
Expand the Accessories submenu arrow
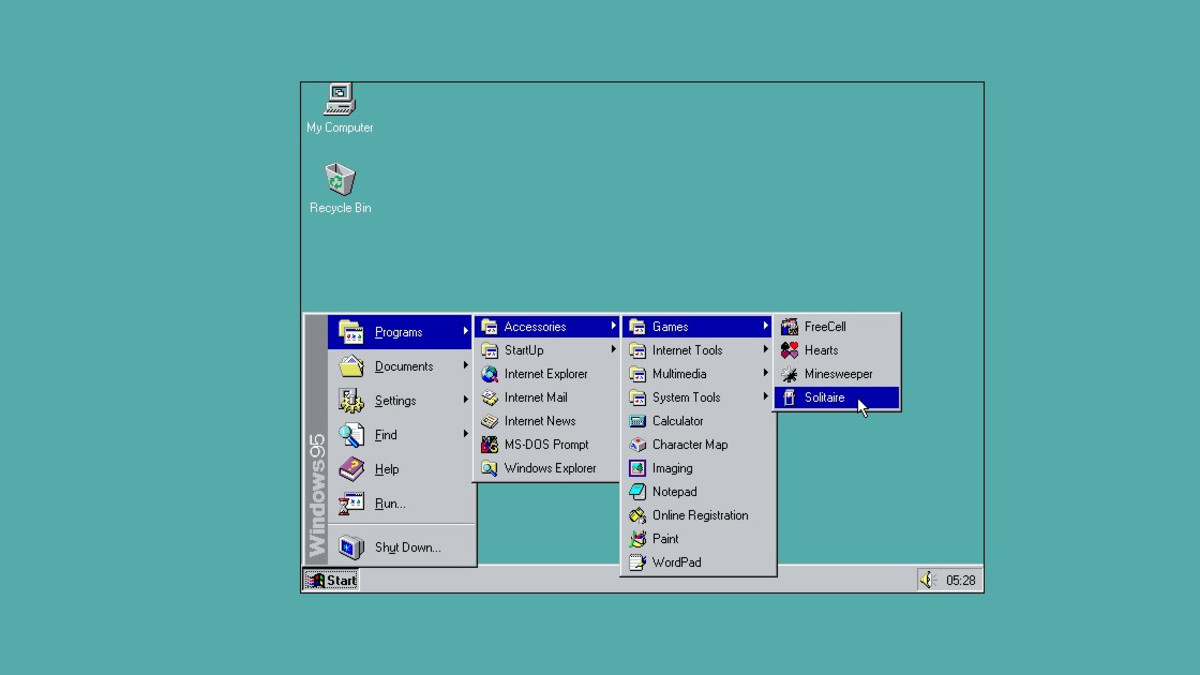pyautogui.click(x=613, y=326)
